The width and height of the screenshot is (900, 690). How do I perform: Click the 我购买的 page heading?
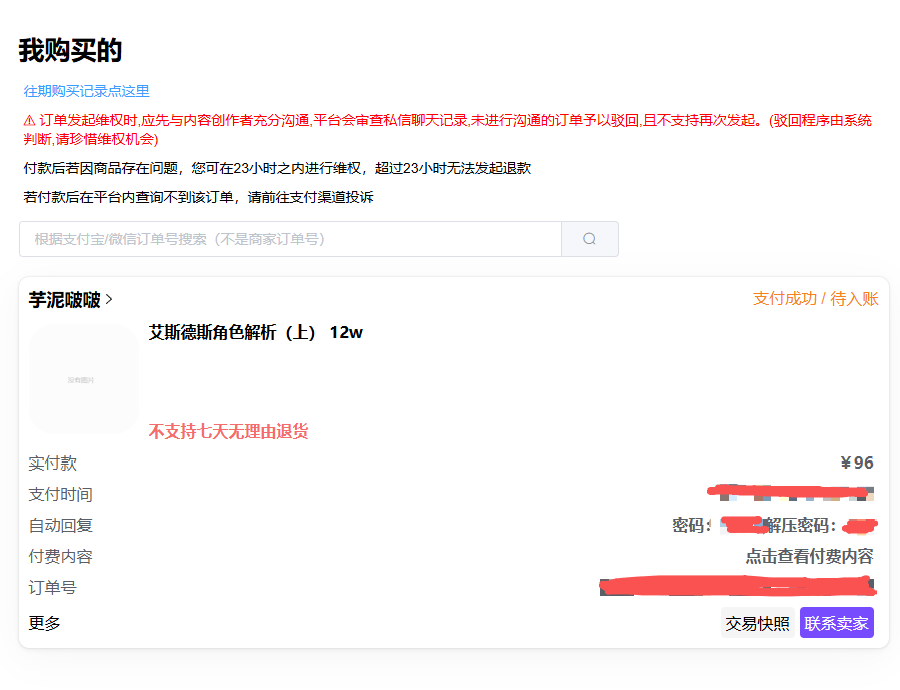click(70, 50)
